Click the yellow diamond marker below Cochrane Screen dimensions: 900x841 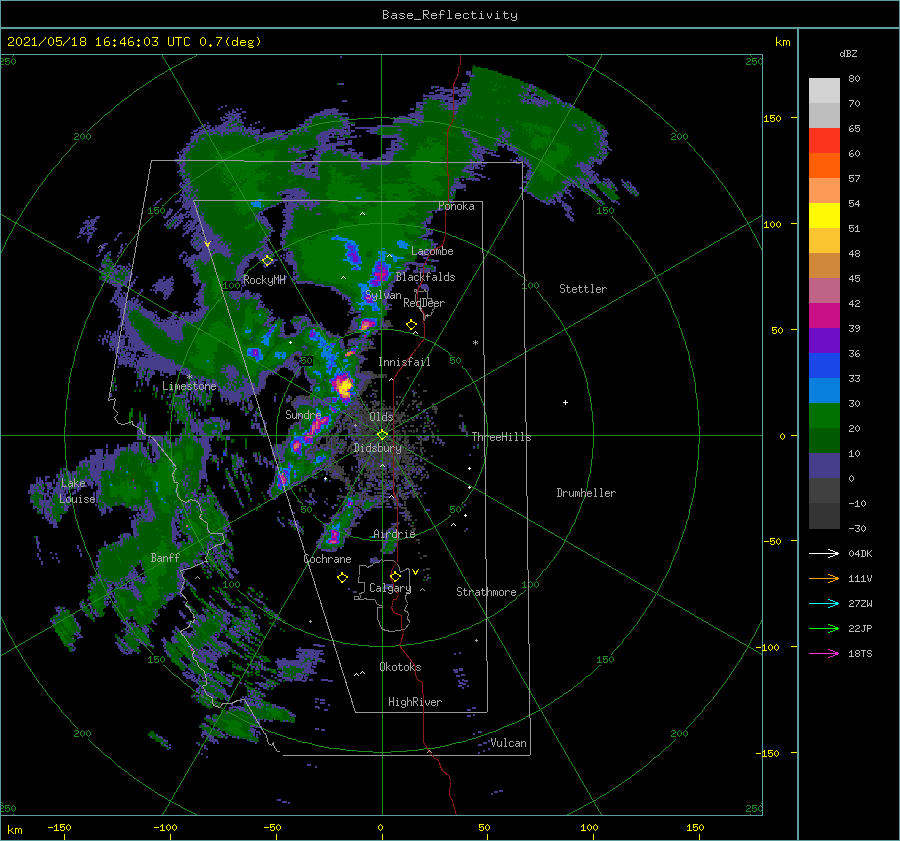pos(342,578)
